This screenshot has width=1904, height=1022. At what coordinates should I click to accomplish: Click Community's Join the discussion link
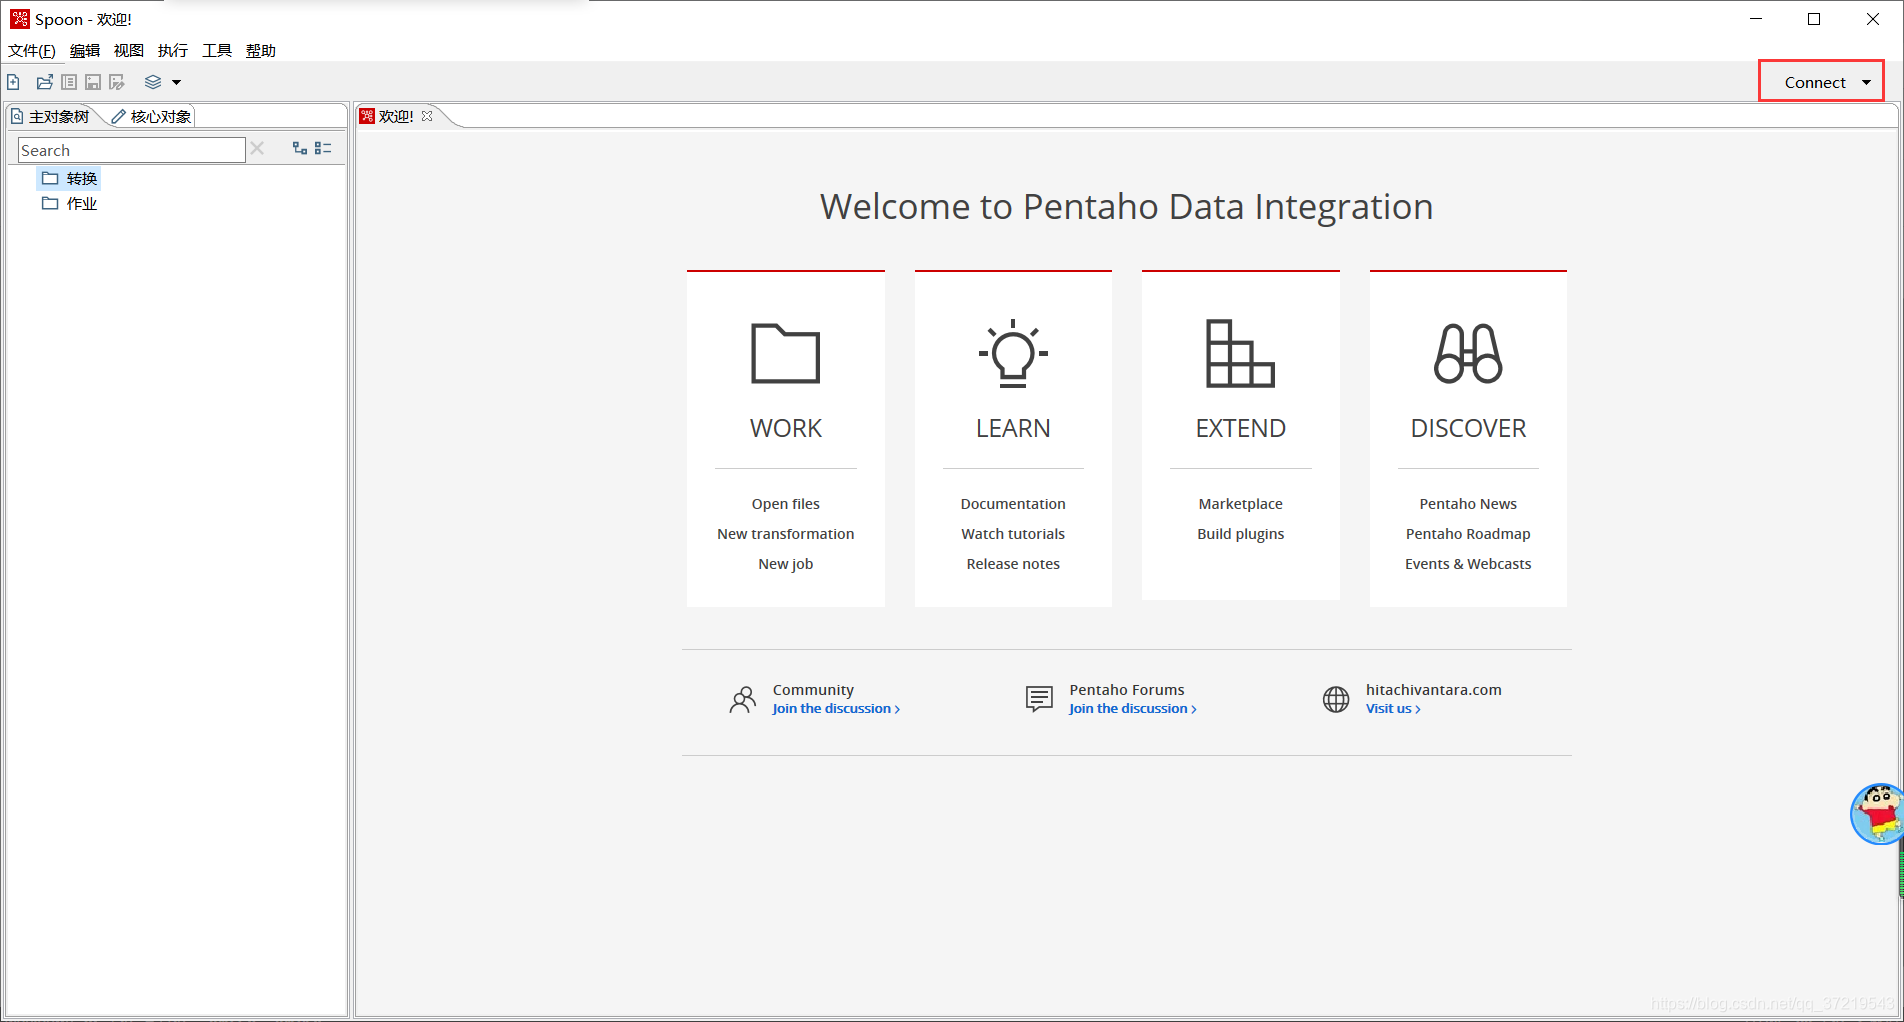[836, 709]
